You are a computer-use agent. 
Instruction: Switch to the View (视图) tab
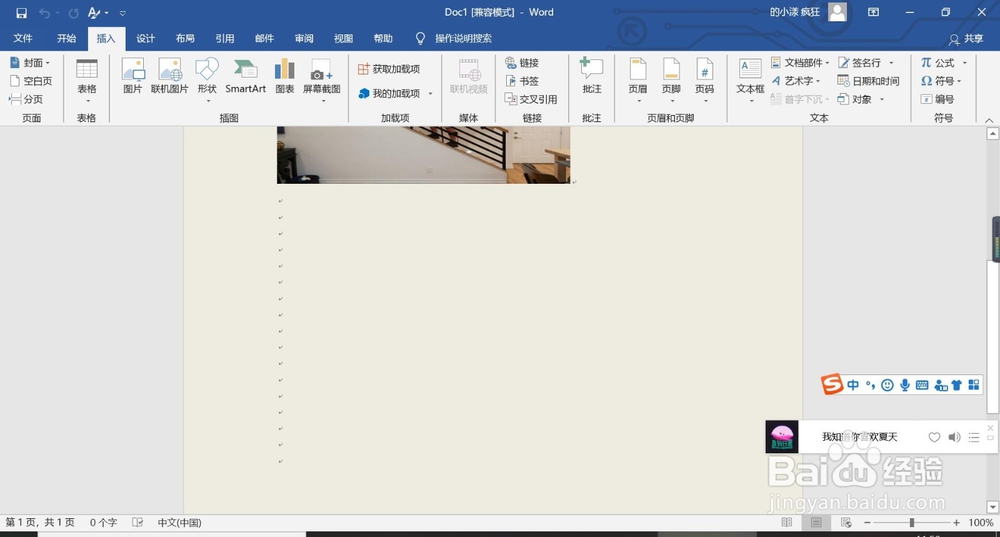coord(343,38)
